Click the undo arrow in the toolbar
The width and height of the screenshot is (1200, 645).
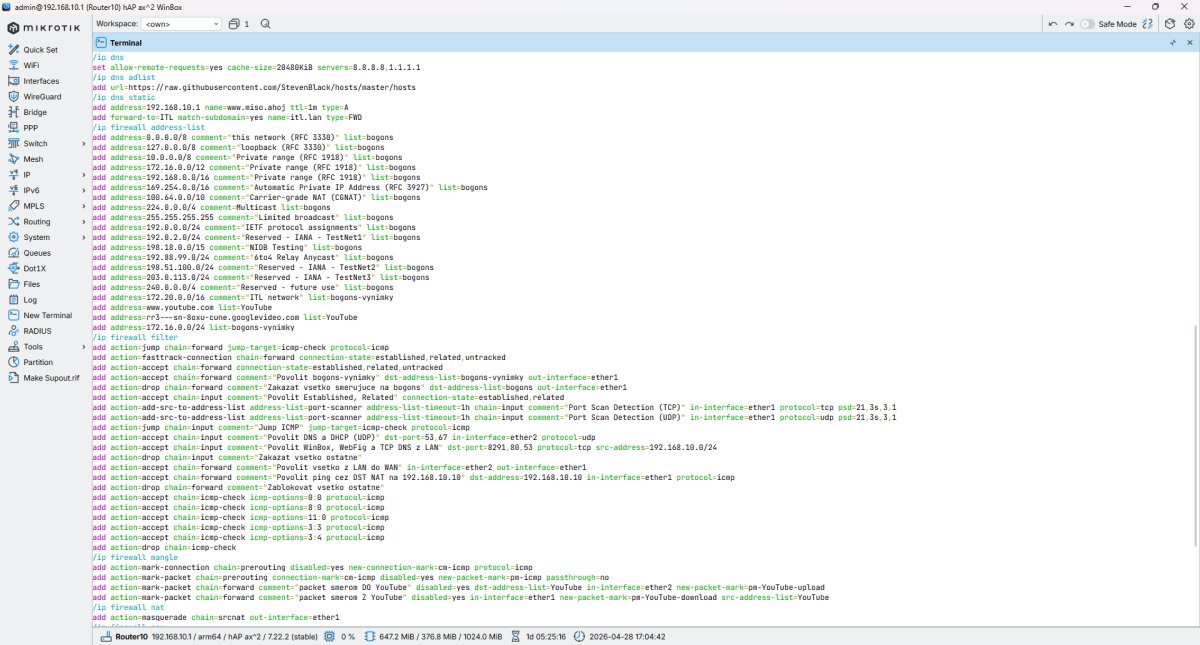(x=1053, y=23)
